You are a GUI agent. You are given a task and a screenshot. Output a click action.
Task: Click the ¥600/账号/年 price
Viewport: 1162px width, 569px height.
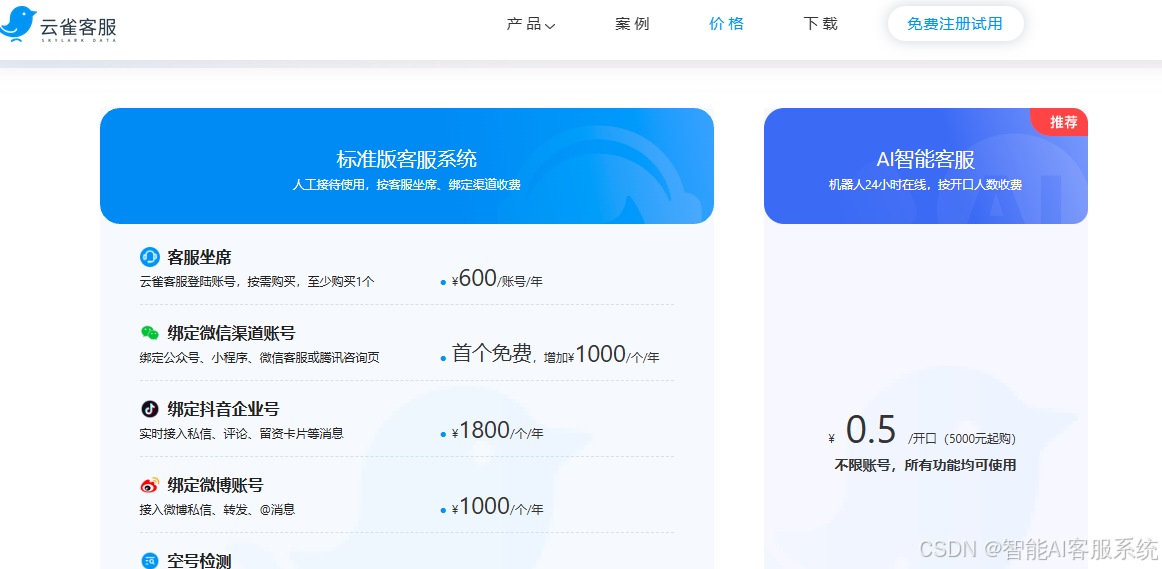(x=497, y=279)
